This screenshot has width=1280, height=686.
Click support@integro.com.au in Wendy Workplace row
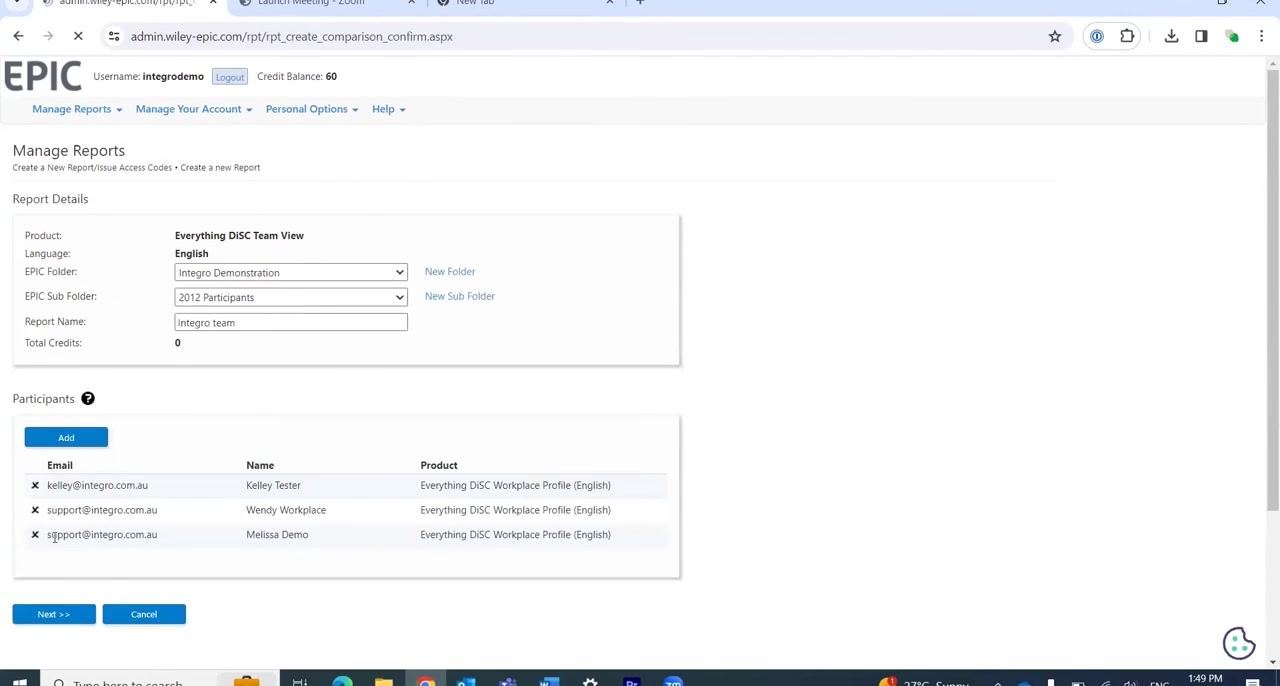click(x=102, y=510)
